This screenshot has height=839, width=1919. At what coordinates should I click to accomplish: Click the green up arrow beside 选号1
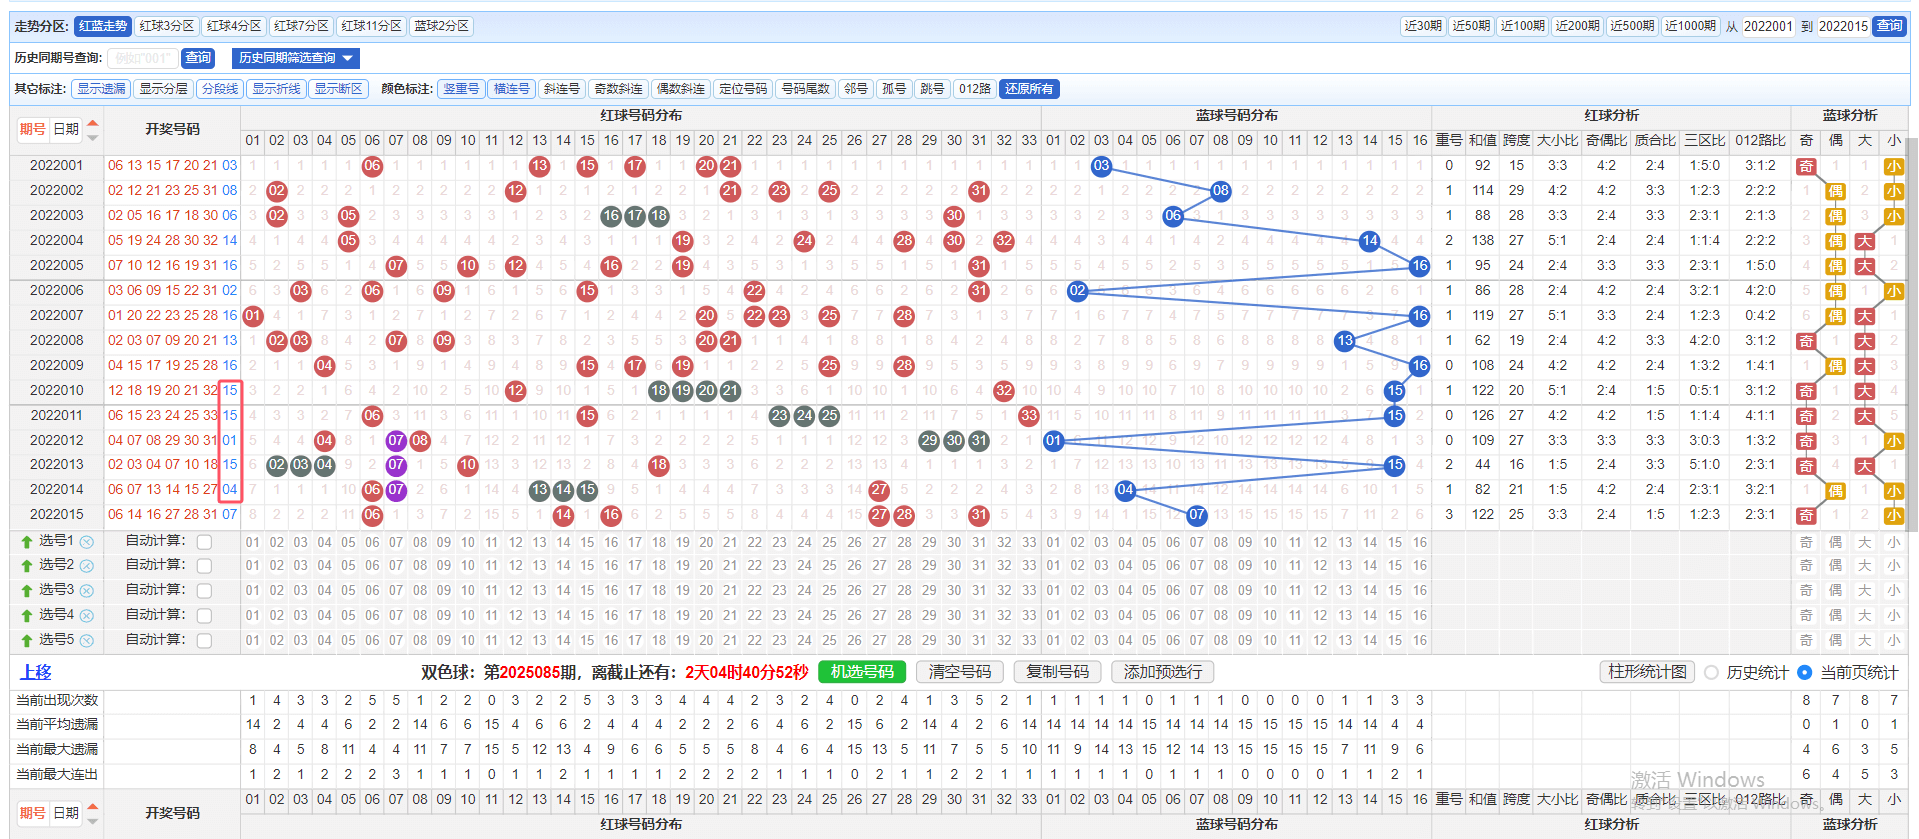[x=27, y=541]
